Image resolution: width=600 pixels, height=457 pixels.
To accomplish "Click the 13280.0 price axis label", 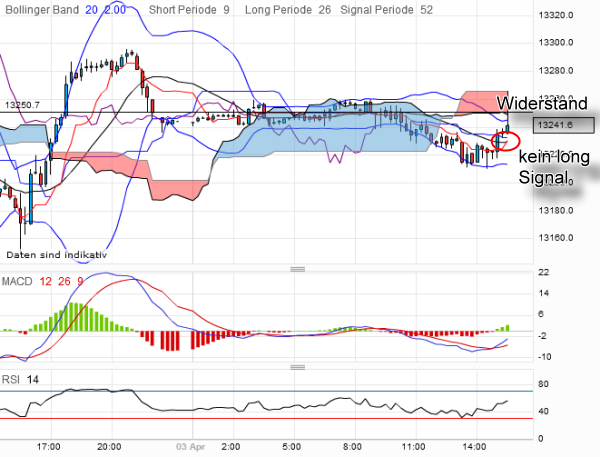I will click(x=556, y=71).
